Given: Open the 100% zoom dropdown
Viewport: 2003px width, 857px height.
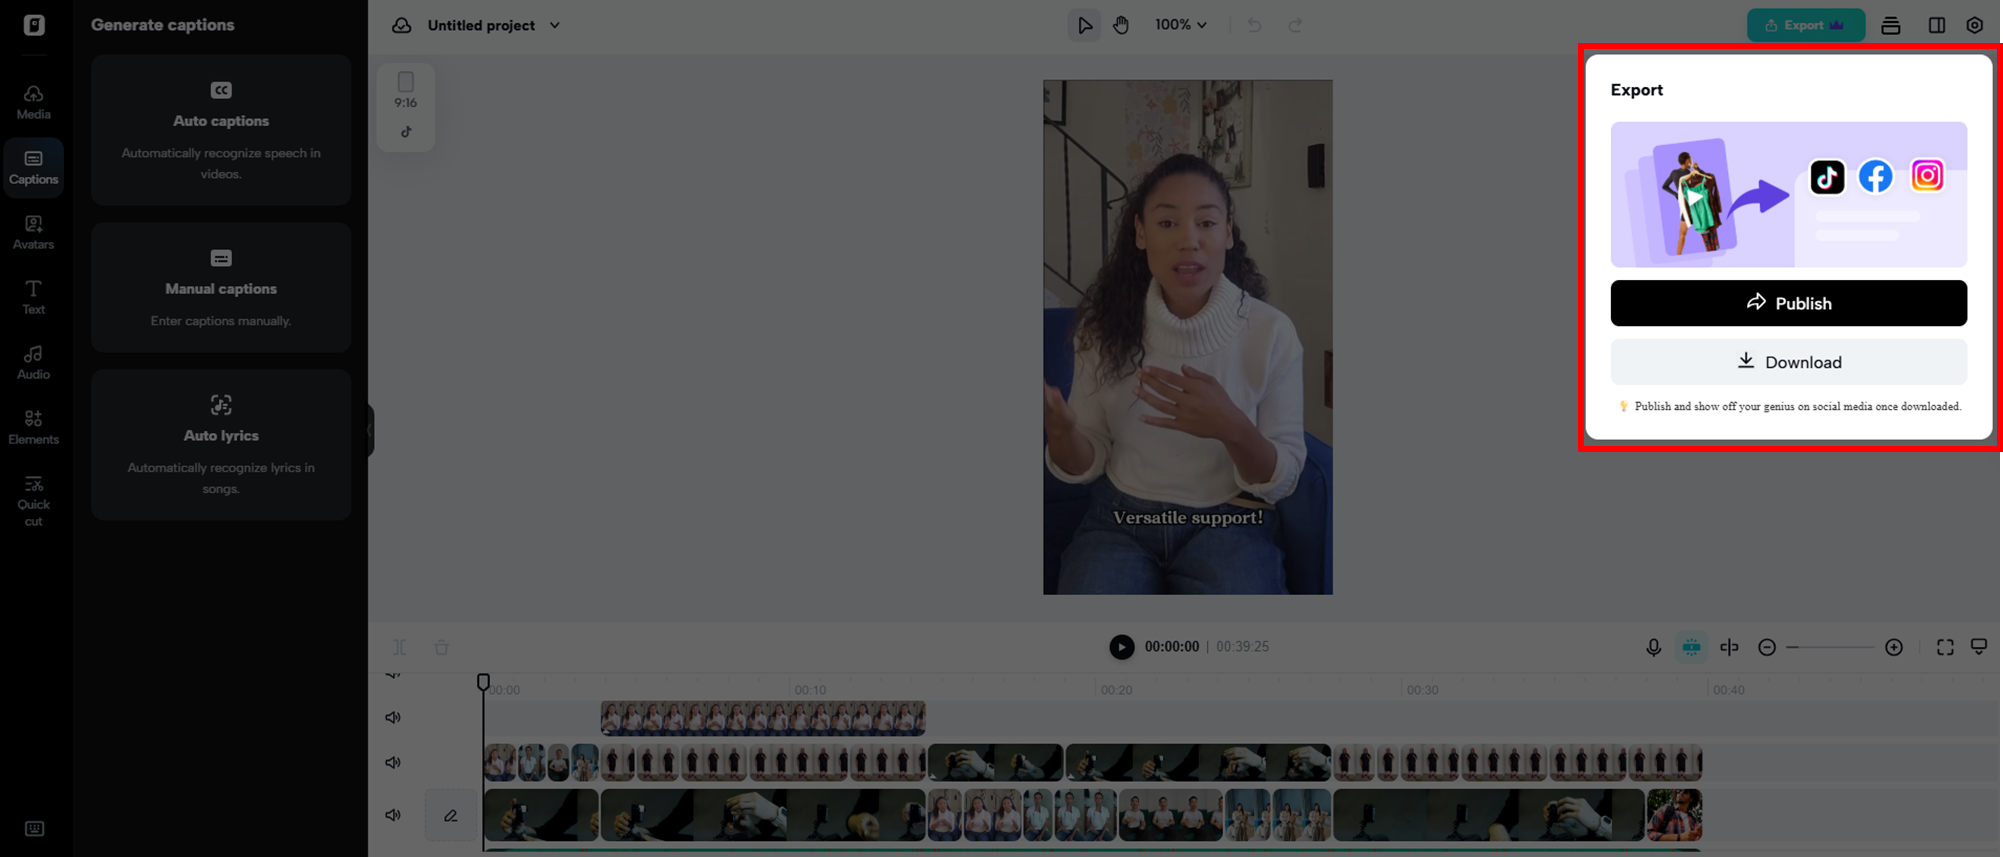Looking at the screenshot, I should [1180, 25].
